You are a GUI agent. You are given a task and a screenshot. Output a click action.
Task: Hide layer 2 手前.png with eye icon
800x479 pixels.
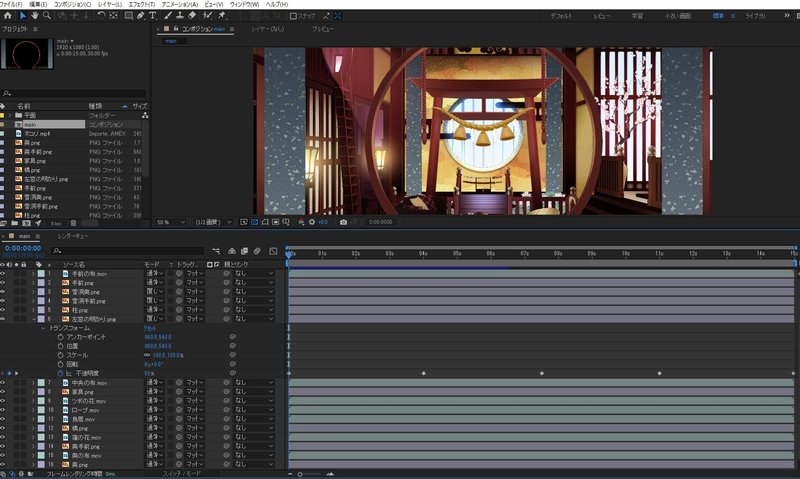click(x=3, y=283)
